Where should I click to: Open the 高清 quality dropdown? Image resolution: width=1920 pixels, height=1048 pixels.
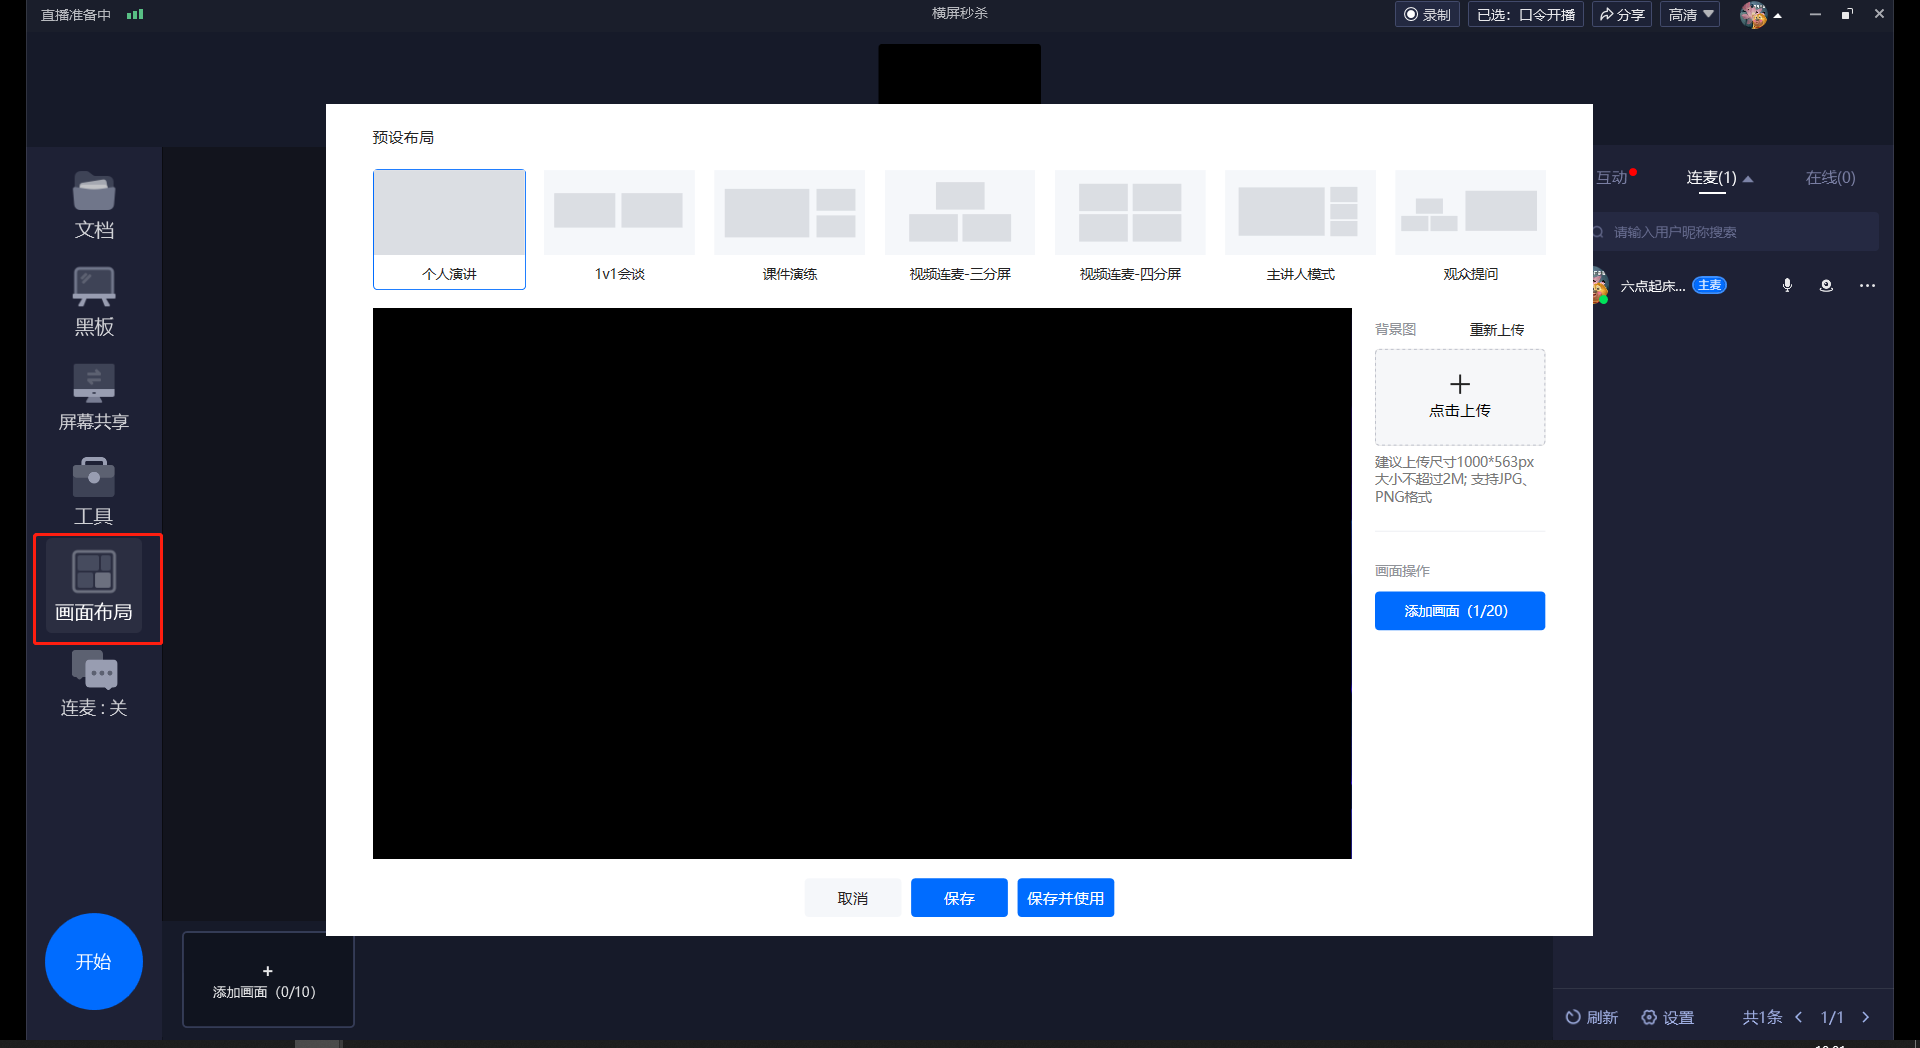pyautogui.click(x=1691, y=15)
